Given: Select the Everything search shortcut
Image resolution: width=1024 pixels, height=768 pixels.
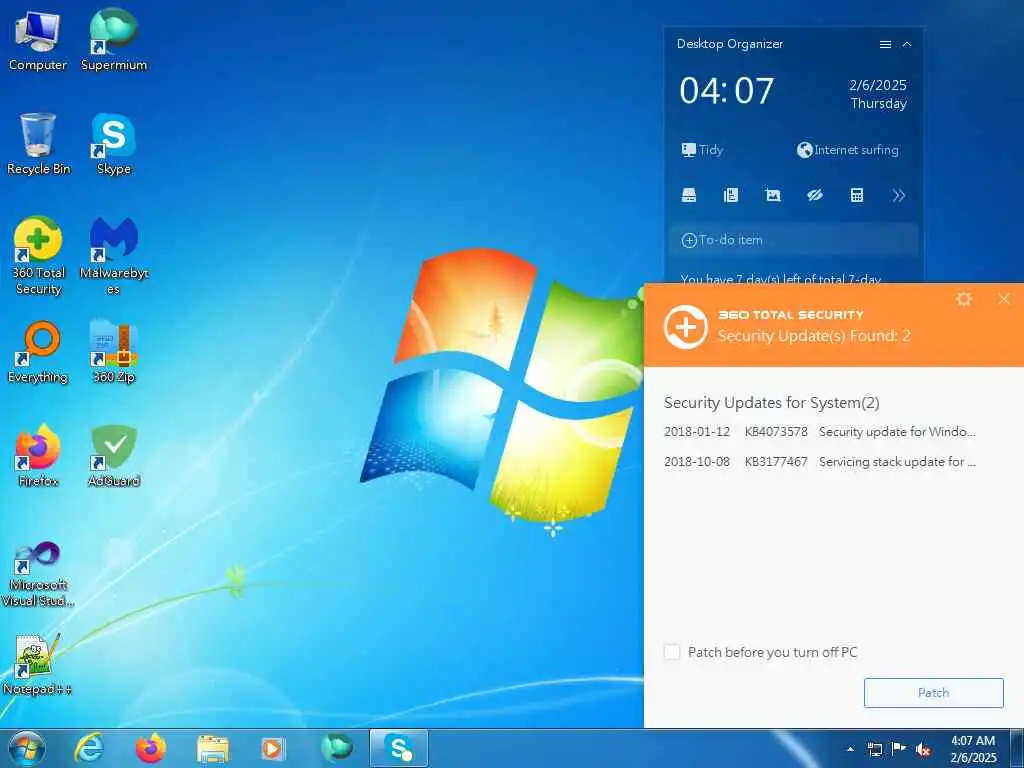Looking at the screenshot, I should pos(38,352).
